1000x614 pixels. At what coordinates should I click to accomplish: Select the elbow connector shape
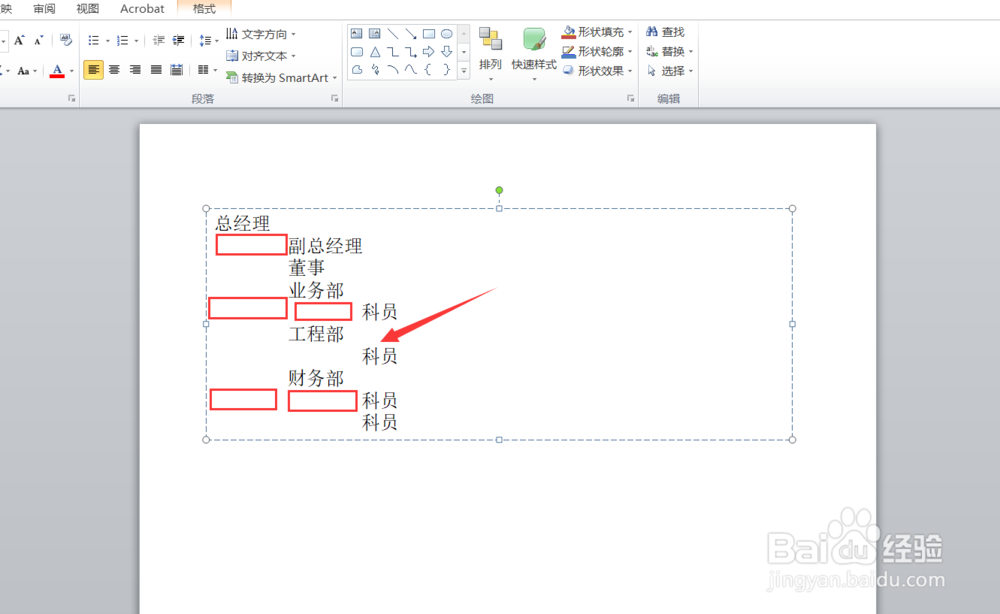point(393,52)
